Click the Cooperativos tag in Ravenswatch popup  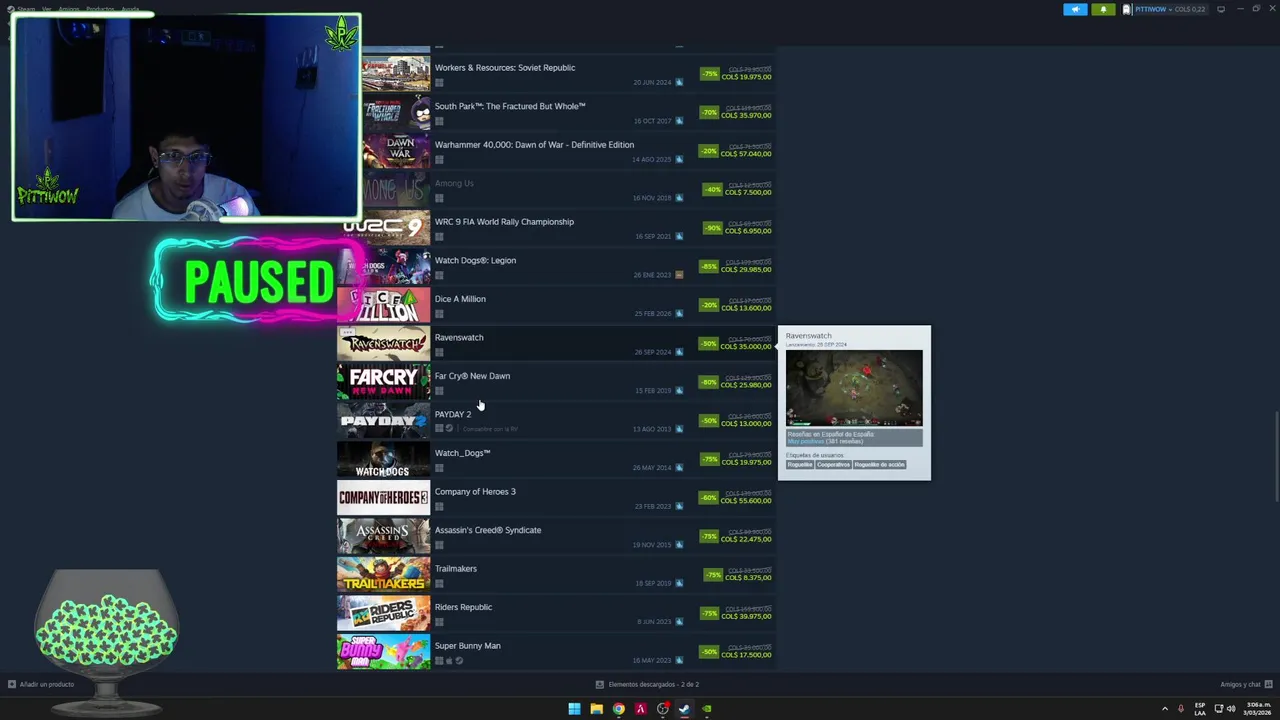click(x=833, y=465)
